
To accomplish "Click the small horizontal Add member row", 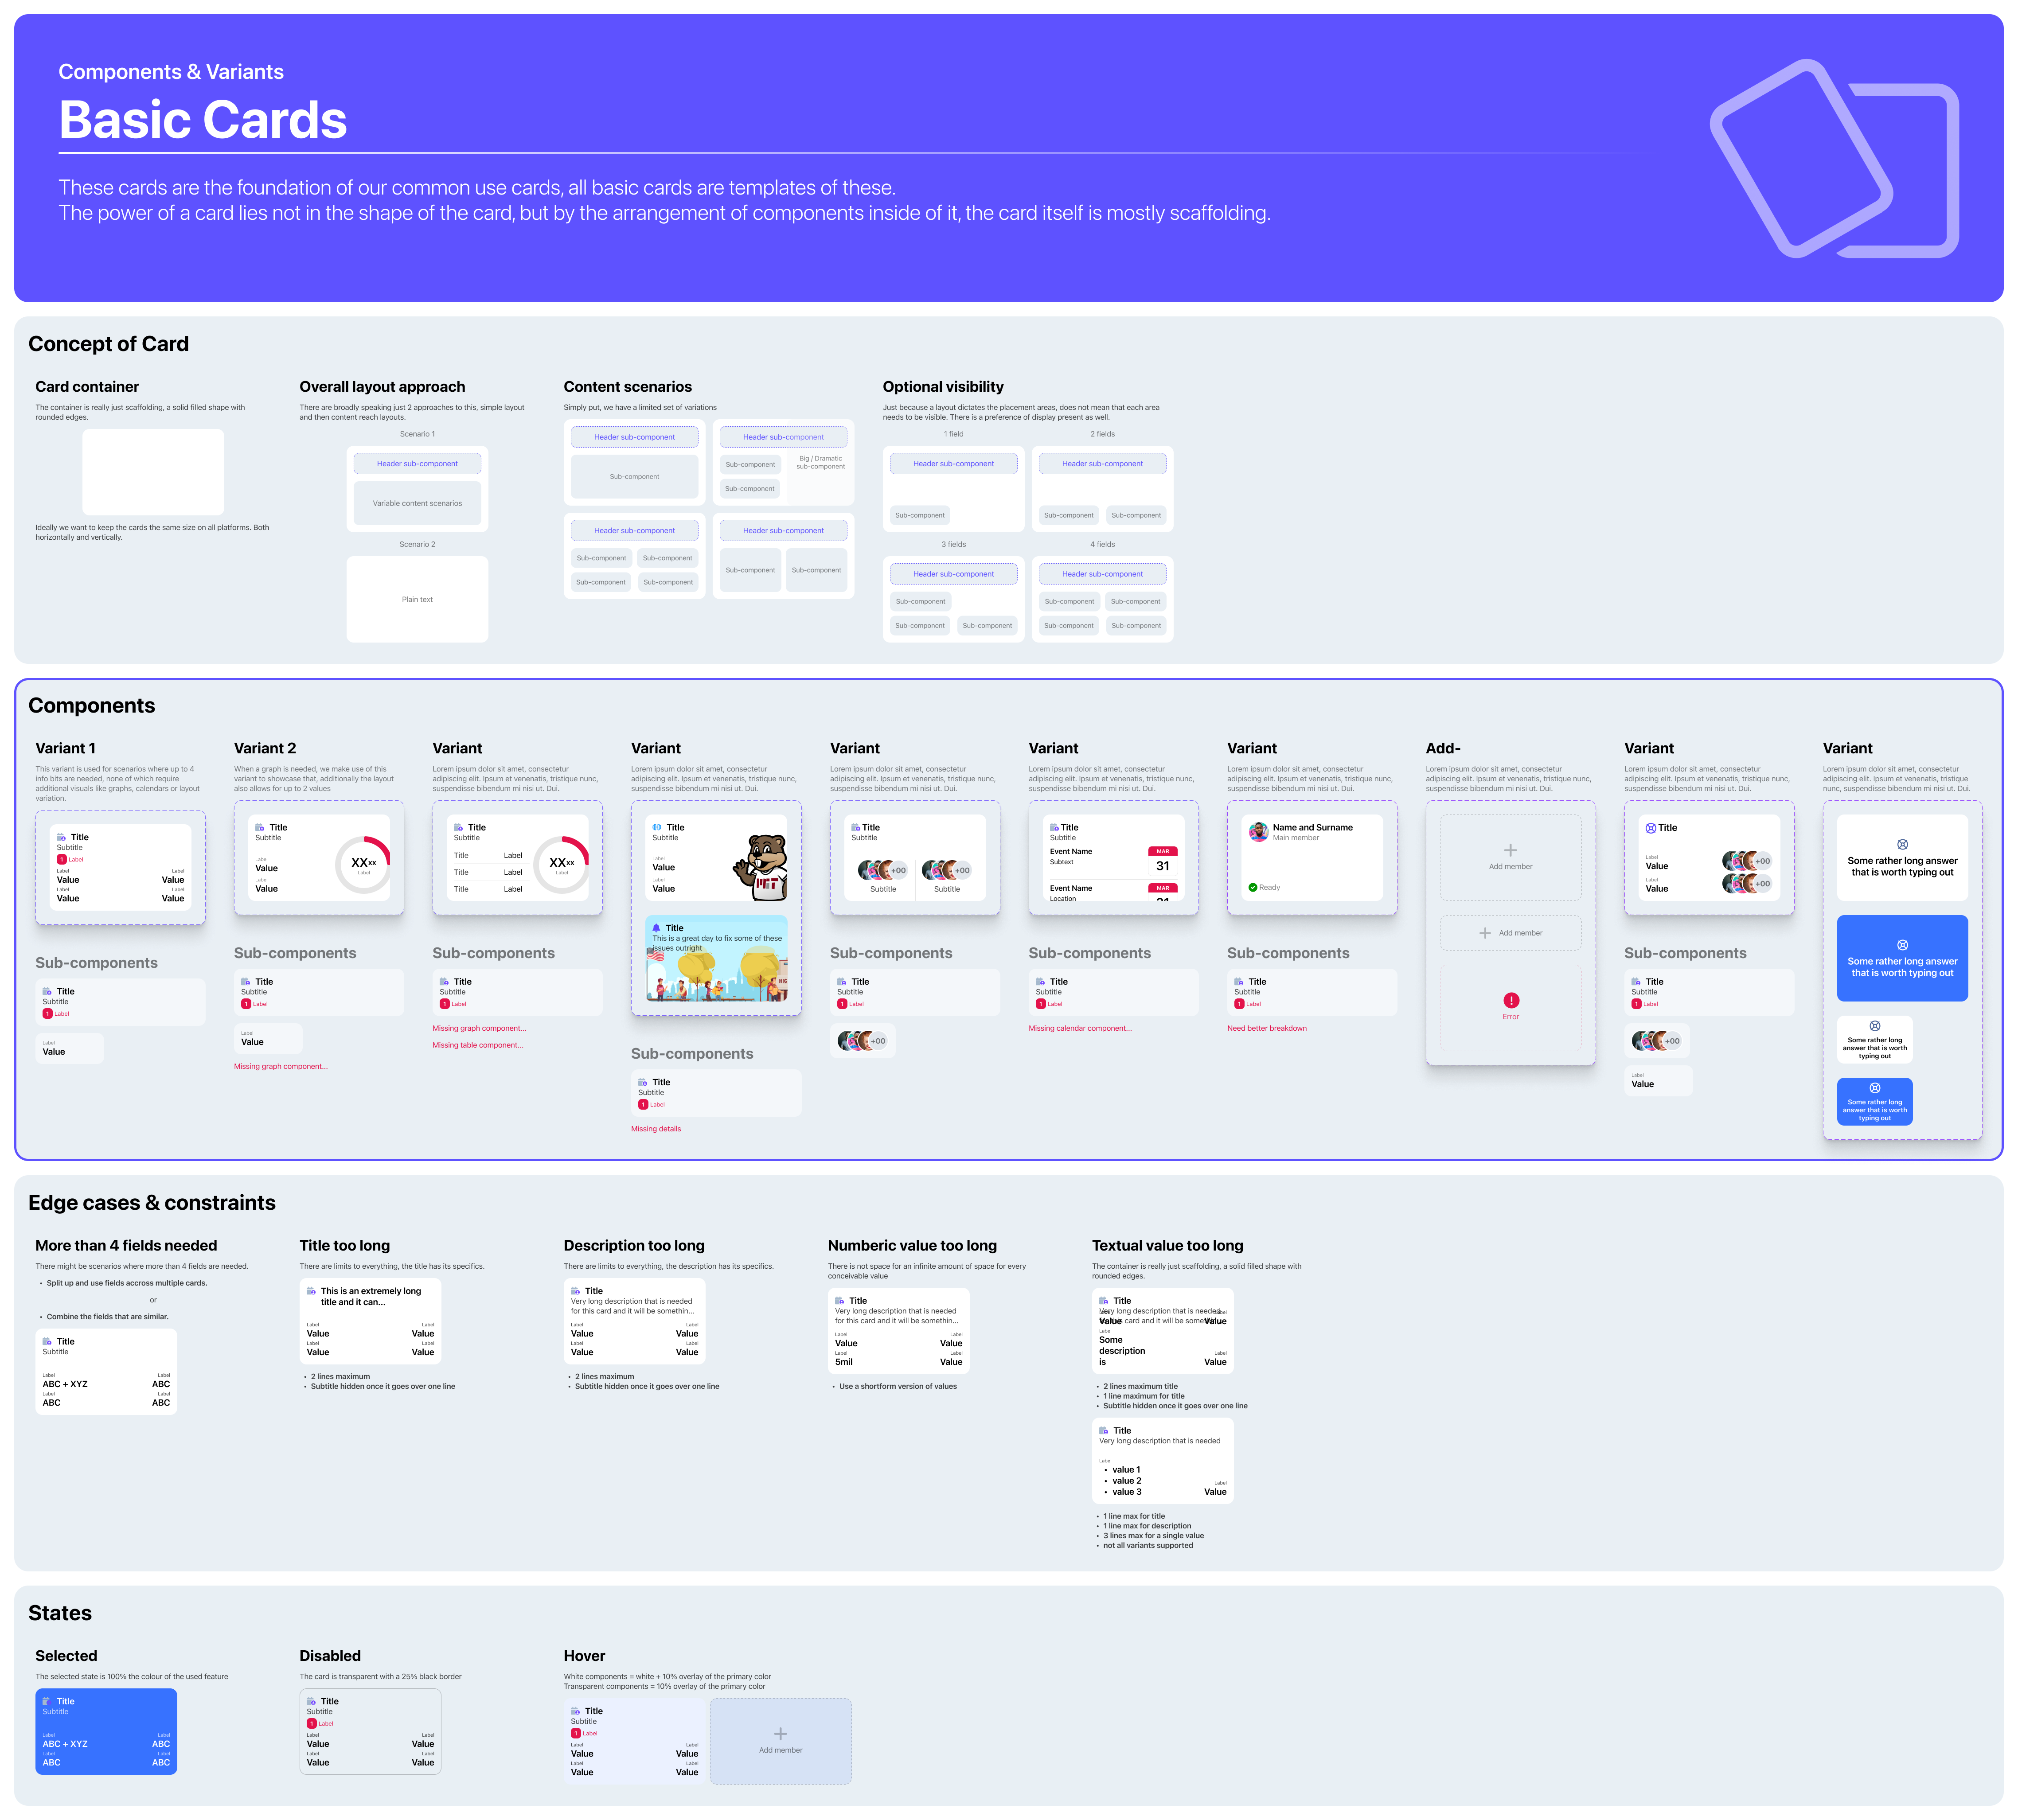I will [x=1510, y=933].
